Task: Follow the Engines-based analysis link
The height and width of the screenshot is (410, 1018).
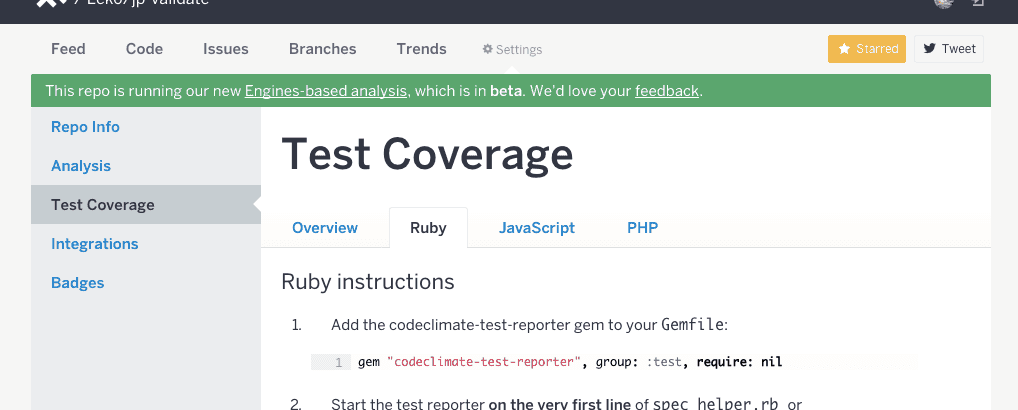Action: coord(326,91)
